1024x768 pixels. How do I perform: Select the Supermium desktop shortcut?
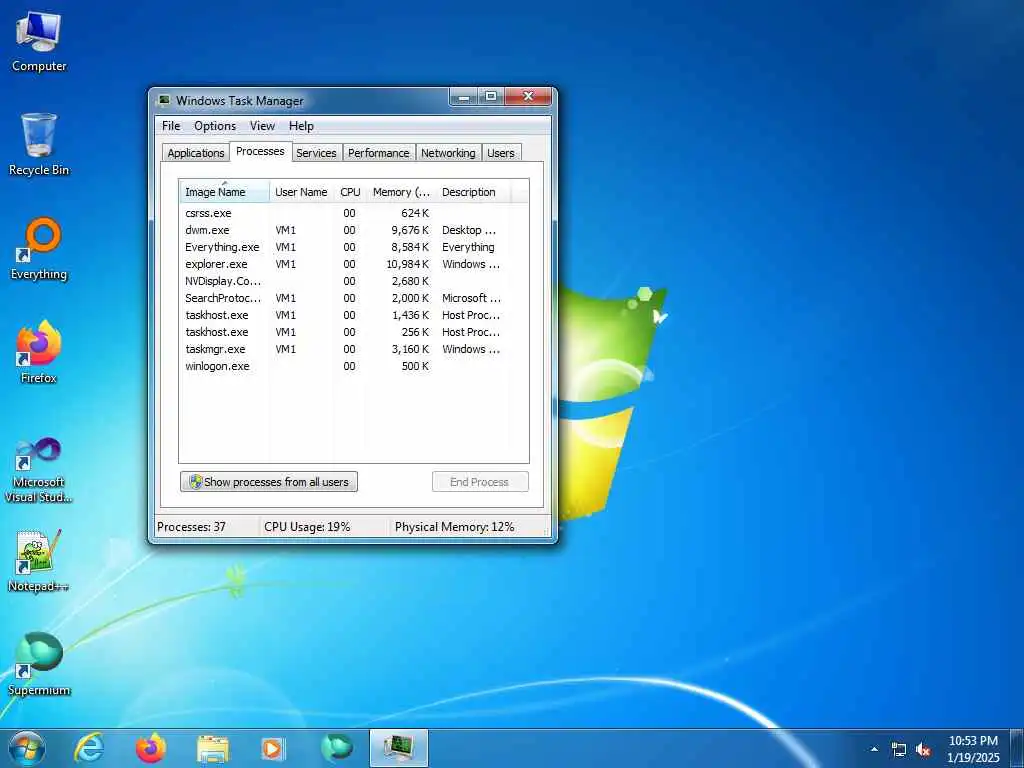(39, 664)
